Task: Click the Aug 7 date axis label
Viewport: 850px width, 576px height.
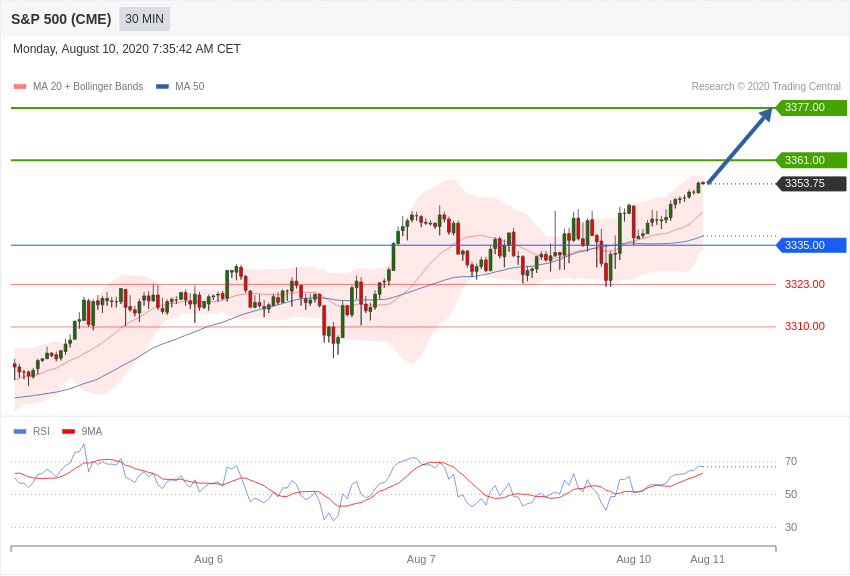Action: 421,559
